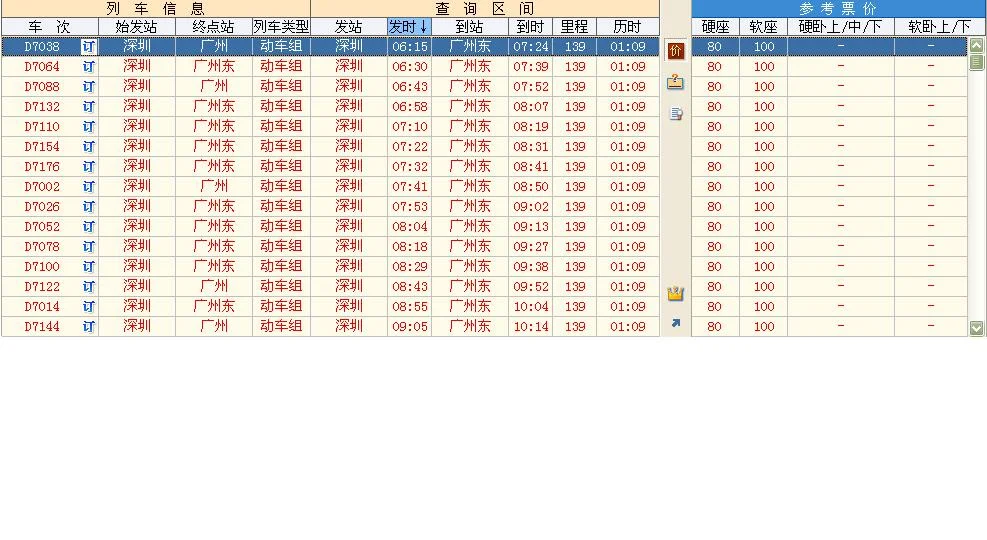This screenshot has width=987, height=540.
Task: Sort by the 终点站 terminal station header
Action: pos(214,27)
